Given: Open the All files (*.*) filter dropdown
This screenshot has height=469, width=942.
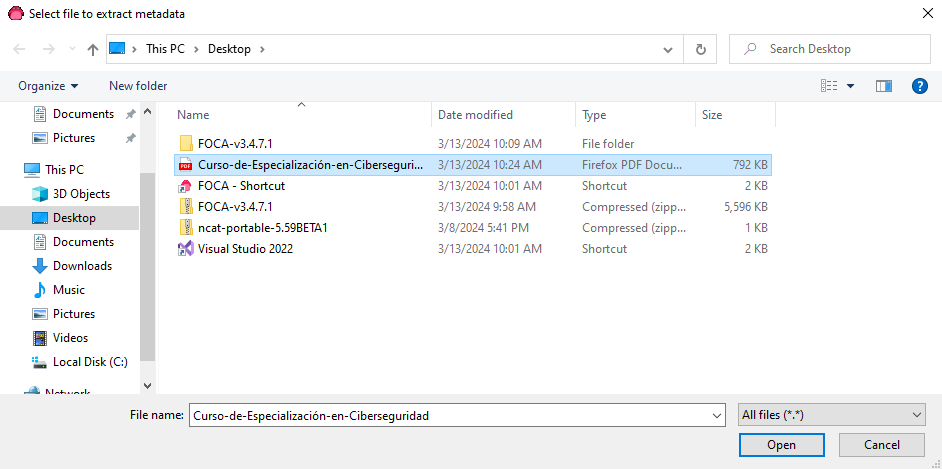Looking at the screenshot, I should [831, 414].
